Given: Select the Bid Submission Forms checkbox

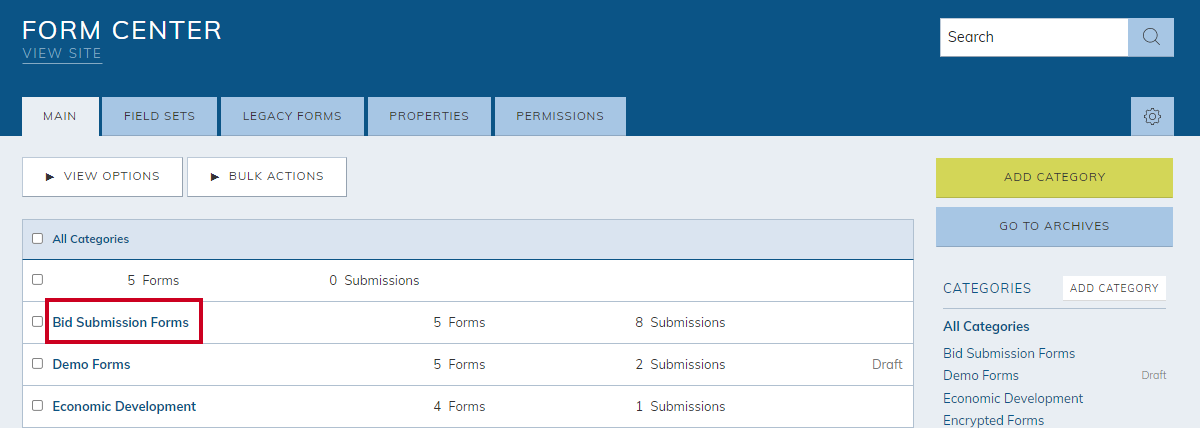Looking at the screenshot, I should 37,322.
